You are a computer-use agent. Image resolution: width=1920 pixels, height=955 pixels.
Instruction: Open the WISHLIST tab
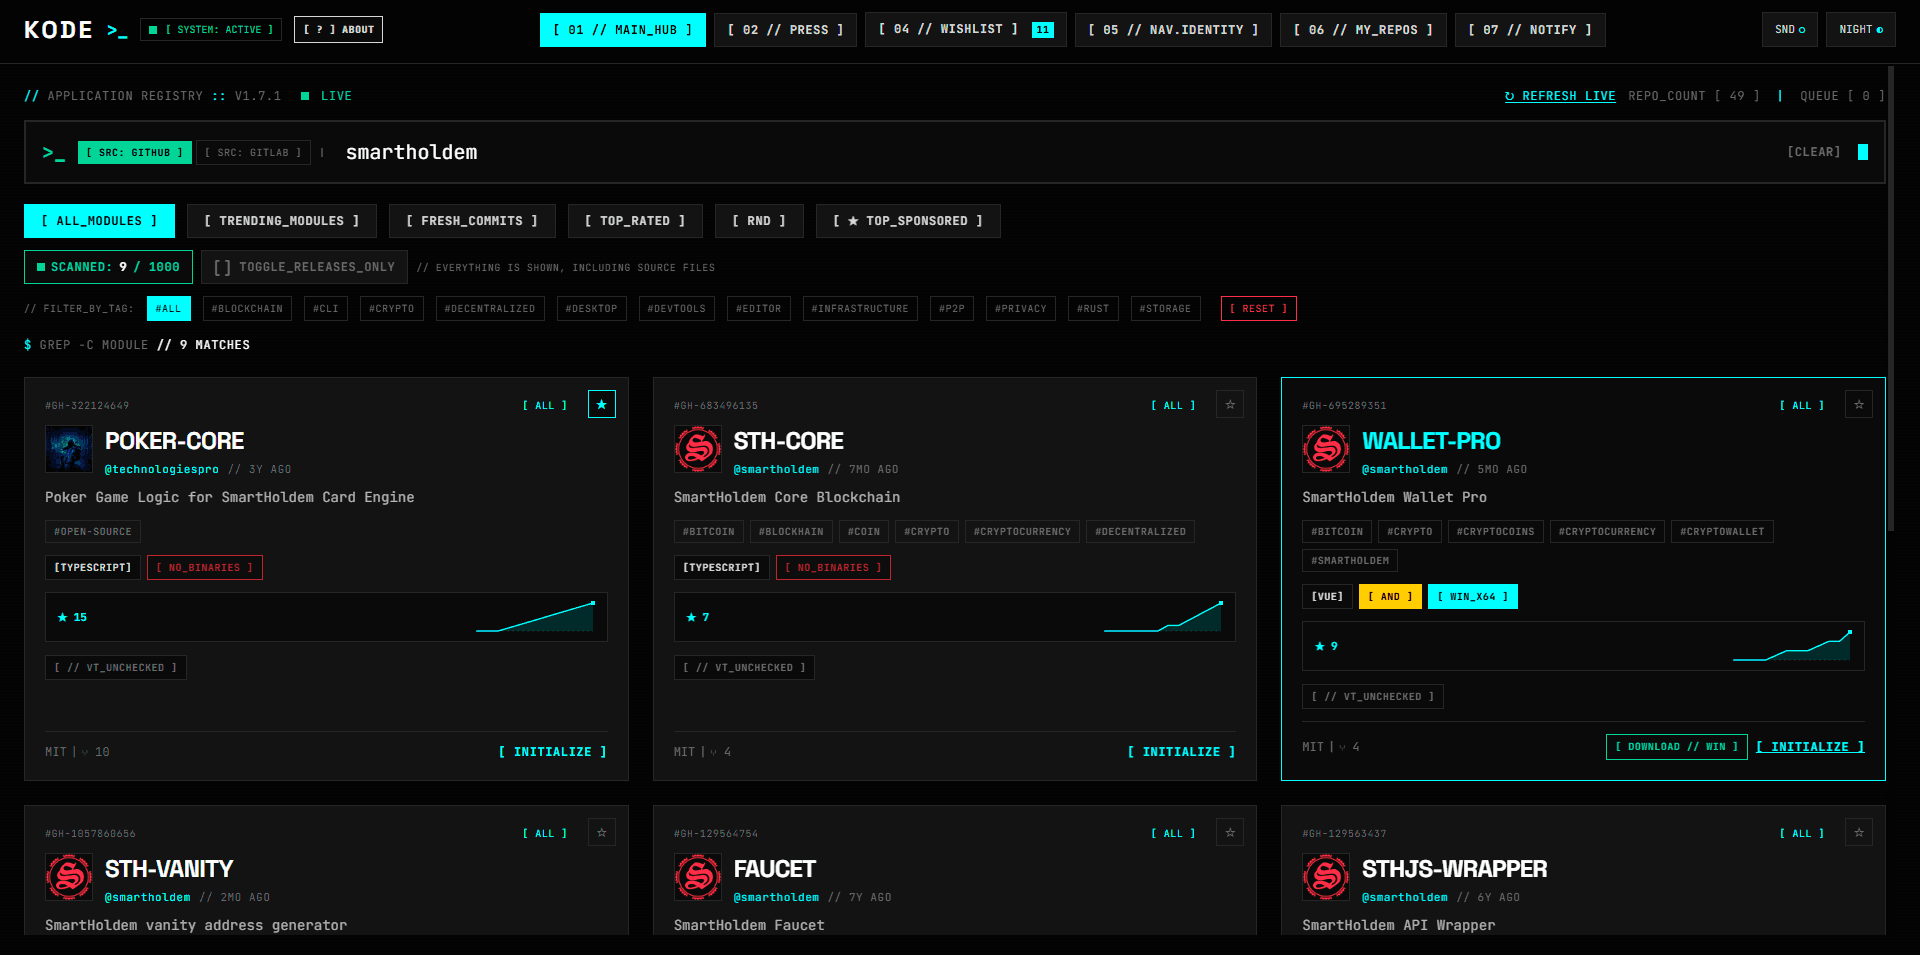coord(965,30)
